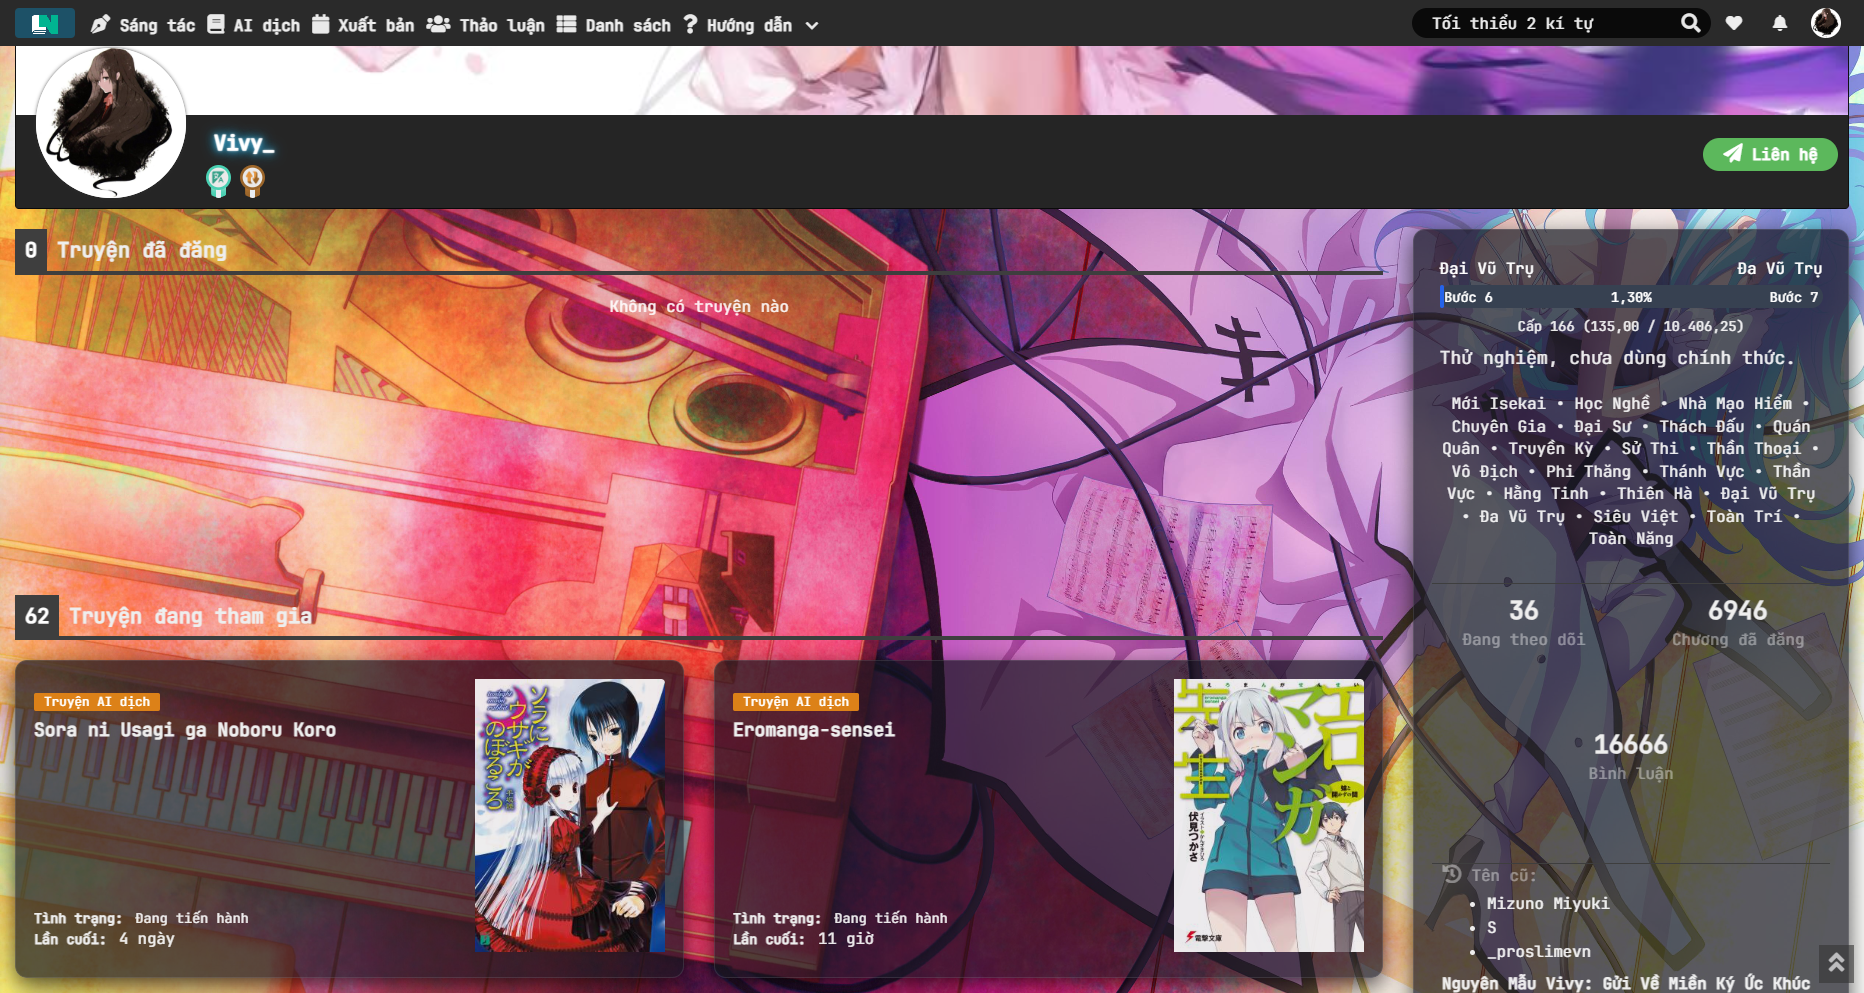Open Sora ni Usagi ga Noboru Koro

click(x=185, y=730)
